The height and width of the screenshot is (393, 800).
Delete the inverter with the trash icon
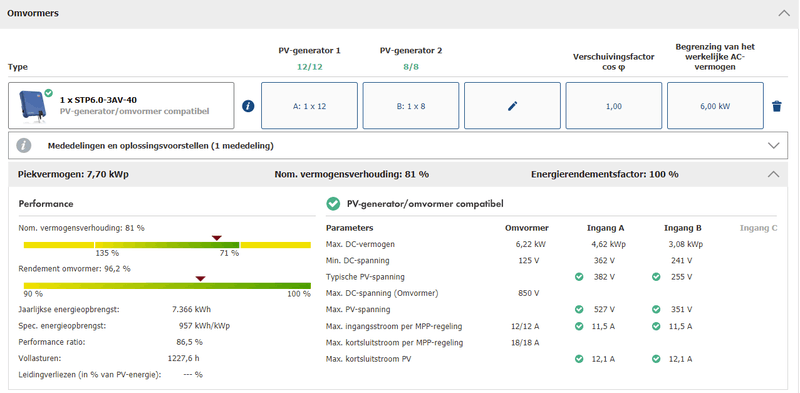click(777, 106)
